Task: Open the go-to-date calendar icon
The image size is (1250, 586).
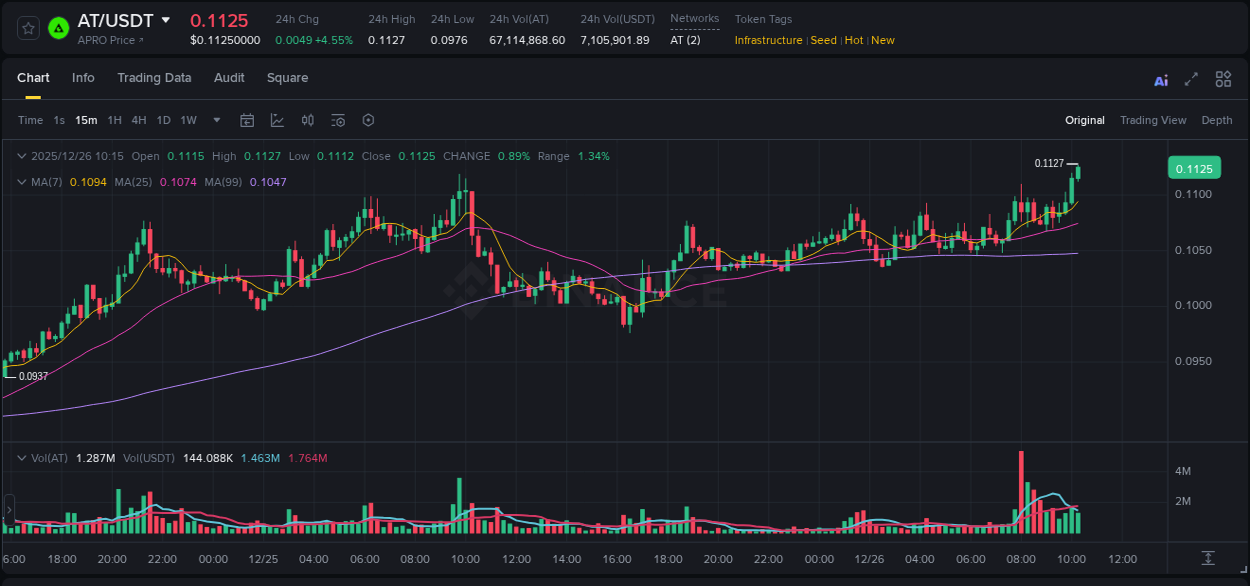Action: click(x=247, y=120)
